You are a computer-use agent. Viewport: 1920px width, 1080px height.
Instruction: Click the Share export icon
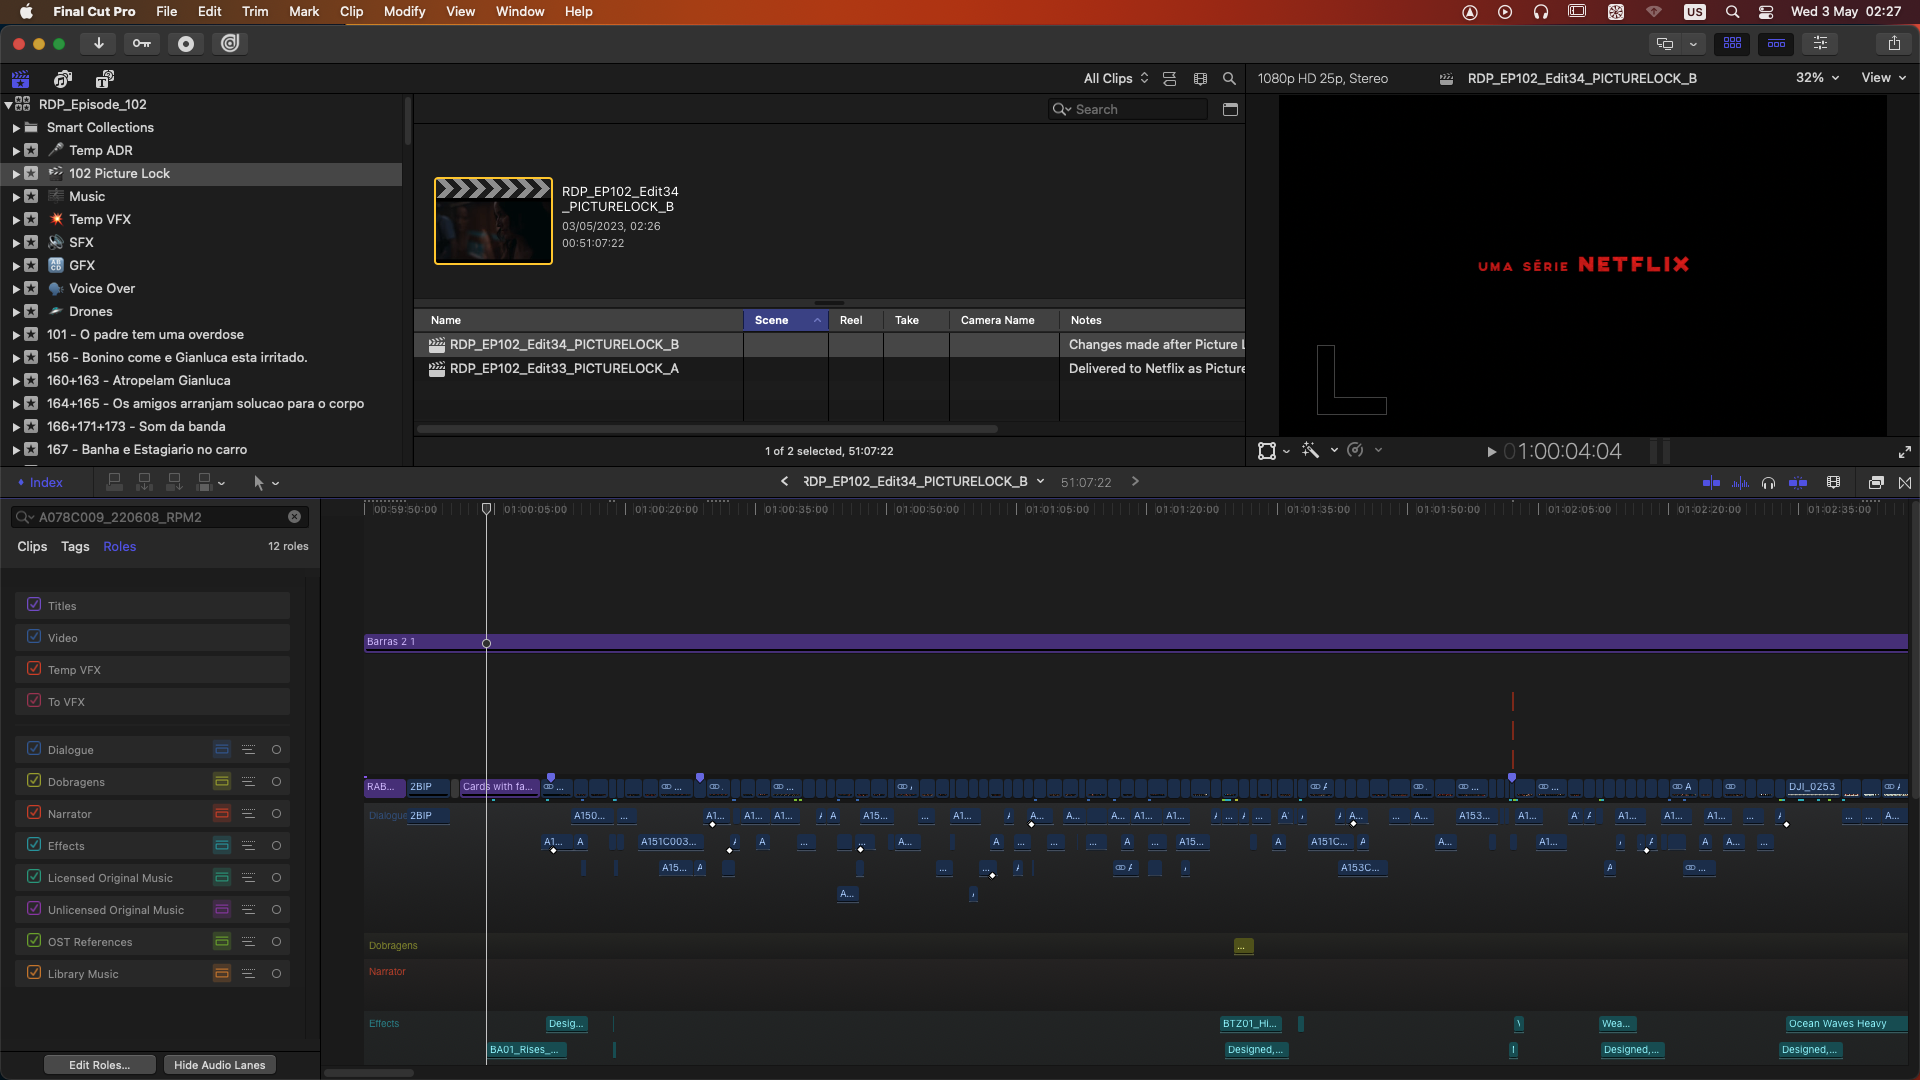pyautogui.click(x=1894, y=43)
